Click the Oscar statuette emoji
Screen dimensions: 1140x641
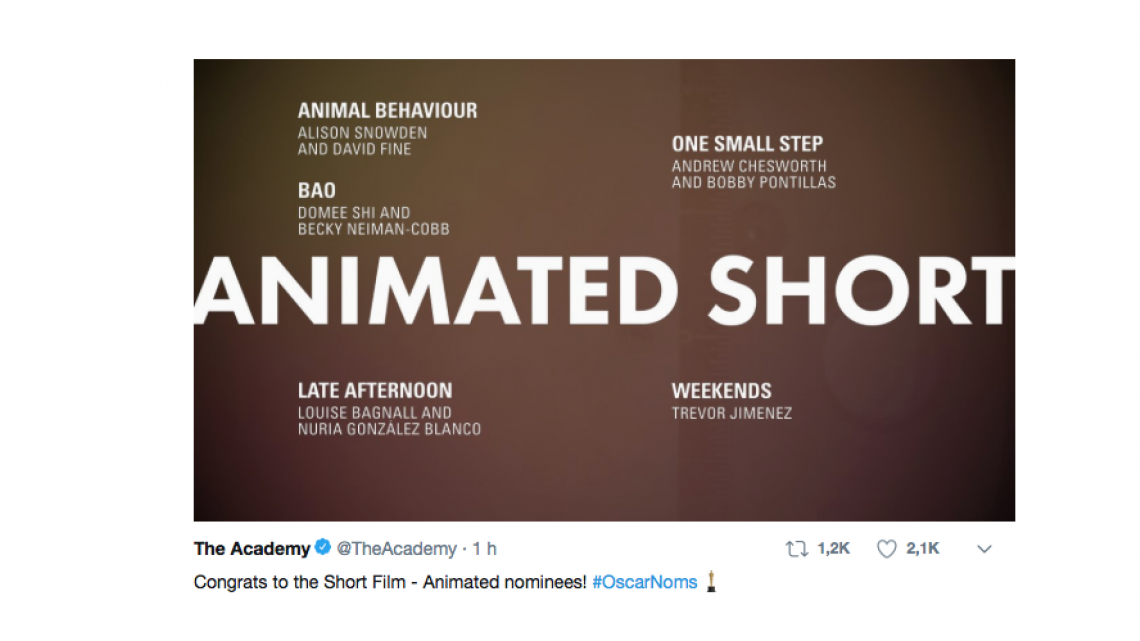(710, 581)
